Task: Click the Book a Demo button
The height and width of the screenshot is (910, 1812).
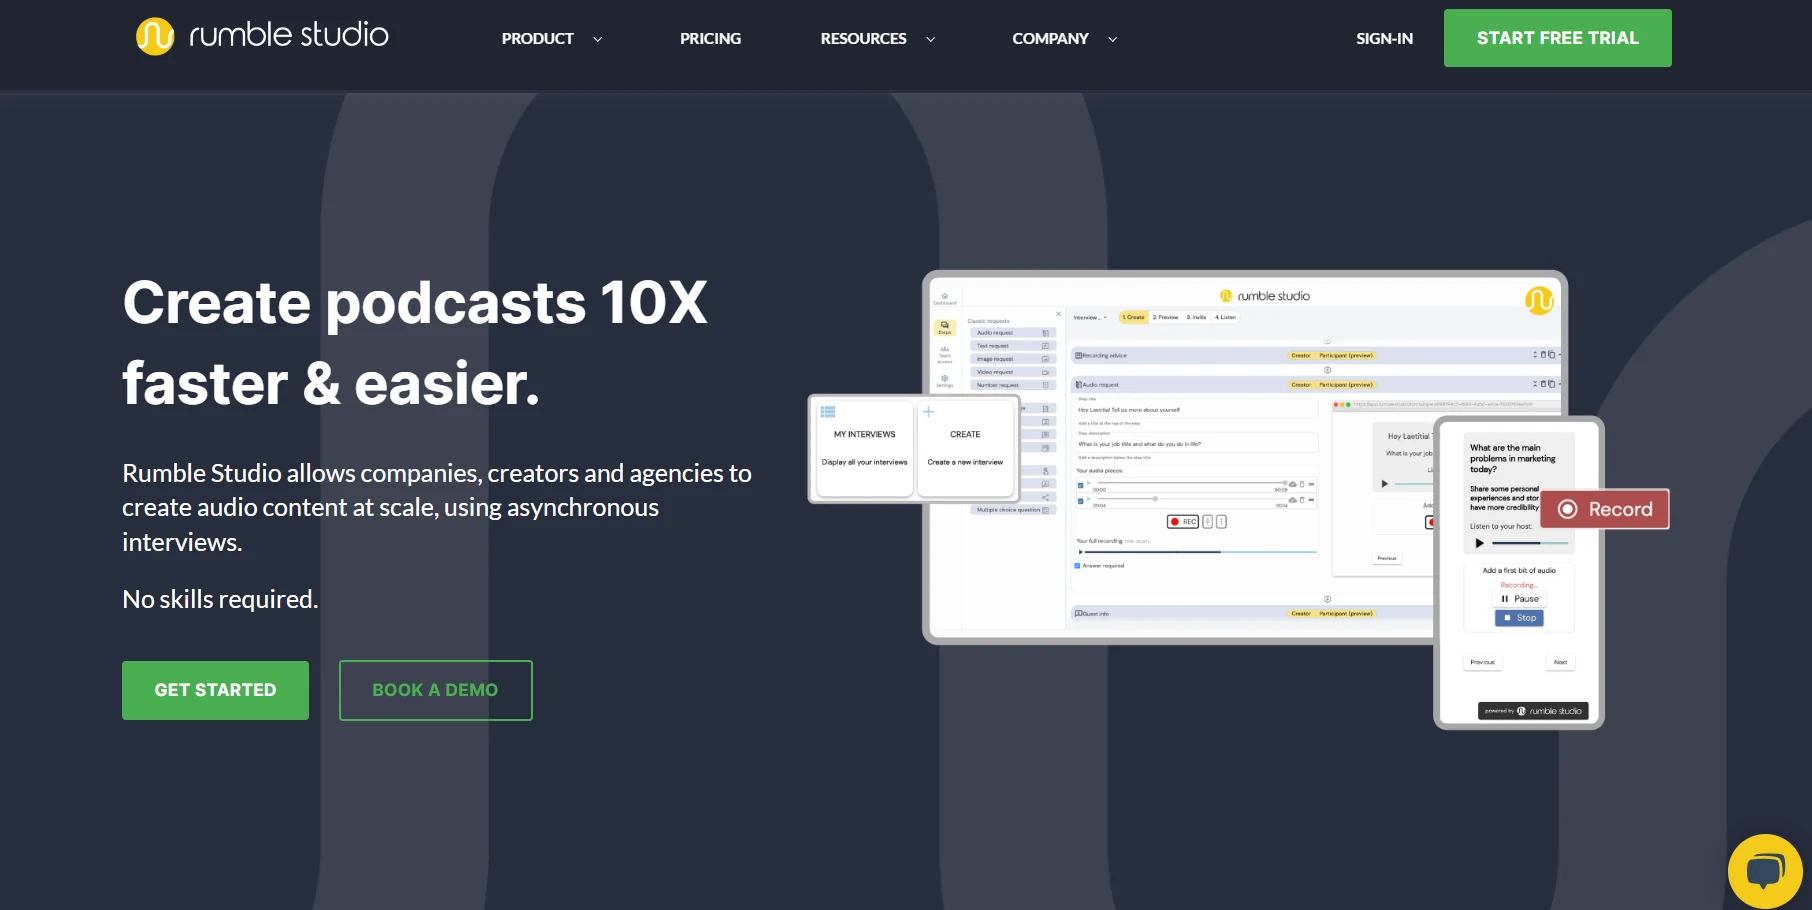Action: [x=435, y=690]
